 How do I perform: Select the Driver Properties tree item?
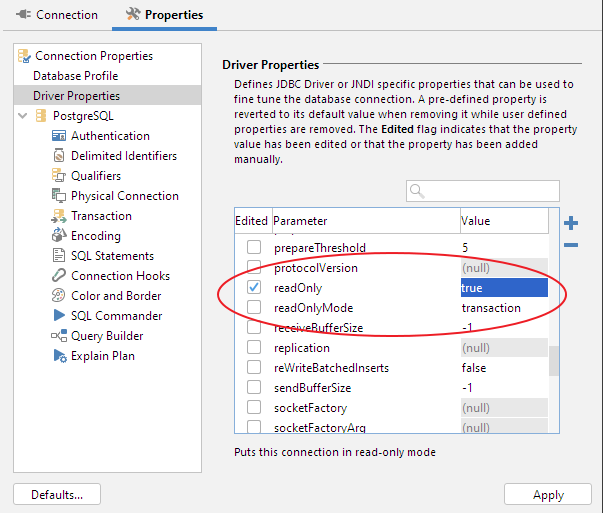coord(76,96)
